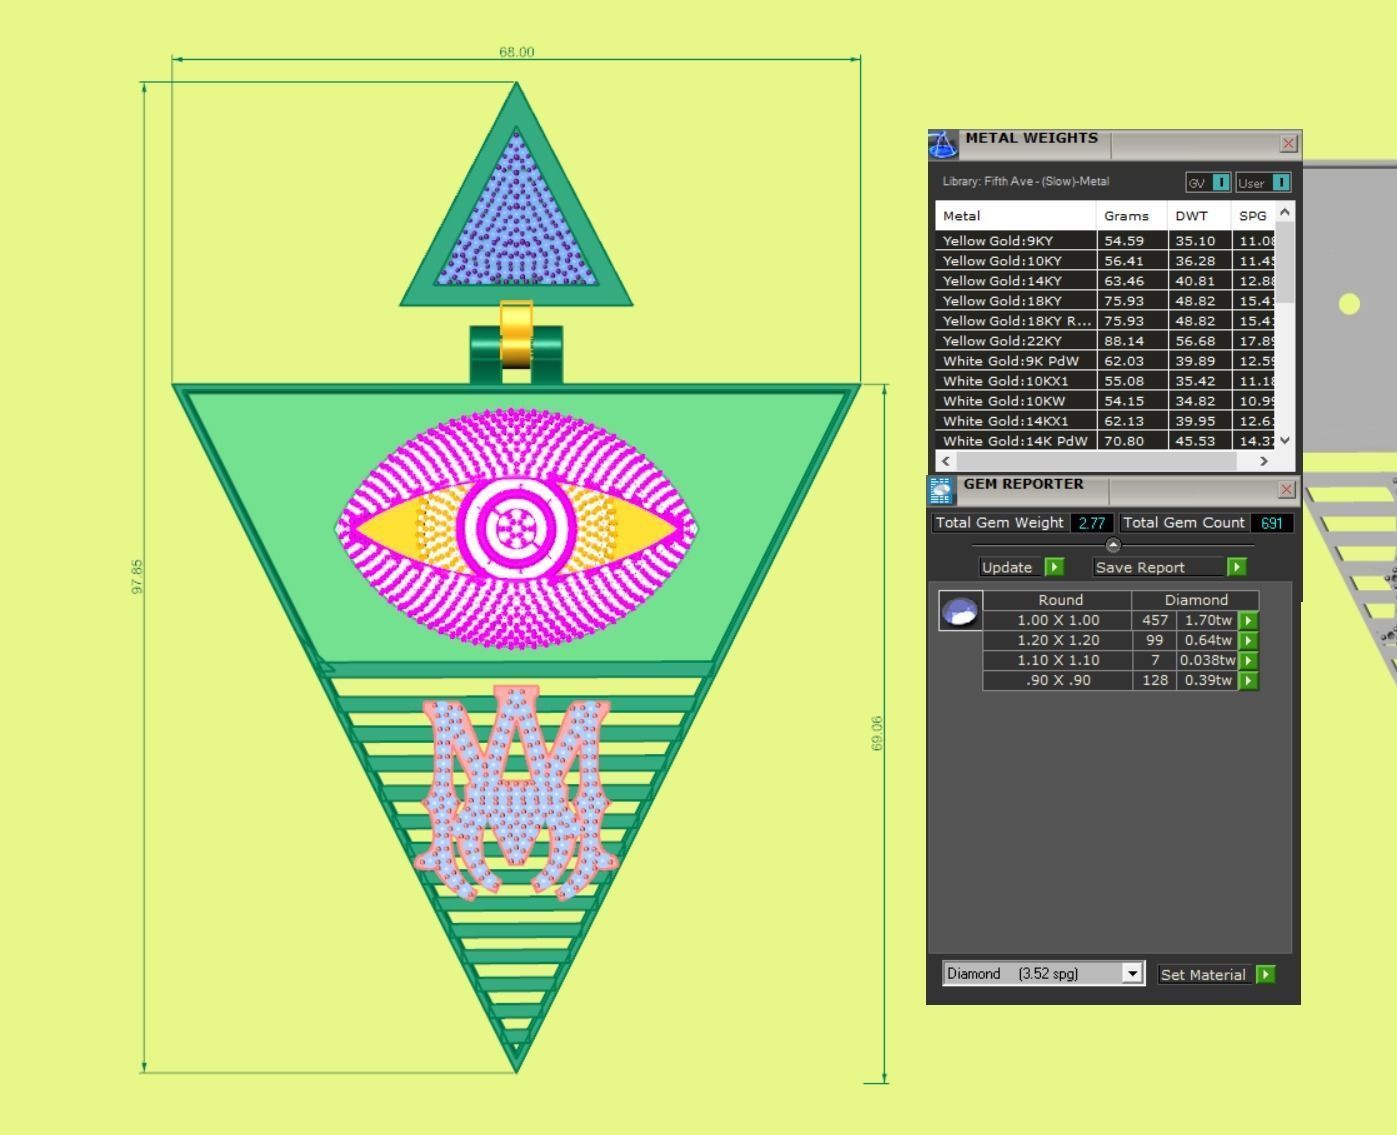The width and height of the screenshot is (1397, 1135).
Task: Click green arrow for 1.10 X 1.10 row
Action: coord(1248,660)
